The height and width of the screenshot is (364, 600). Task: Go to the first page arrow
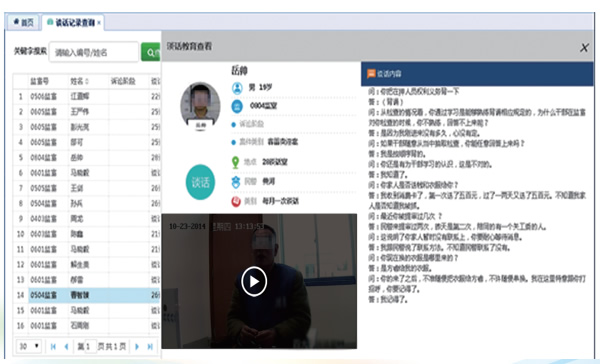[53, 347]
